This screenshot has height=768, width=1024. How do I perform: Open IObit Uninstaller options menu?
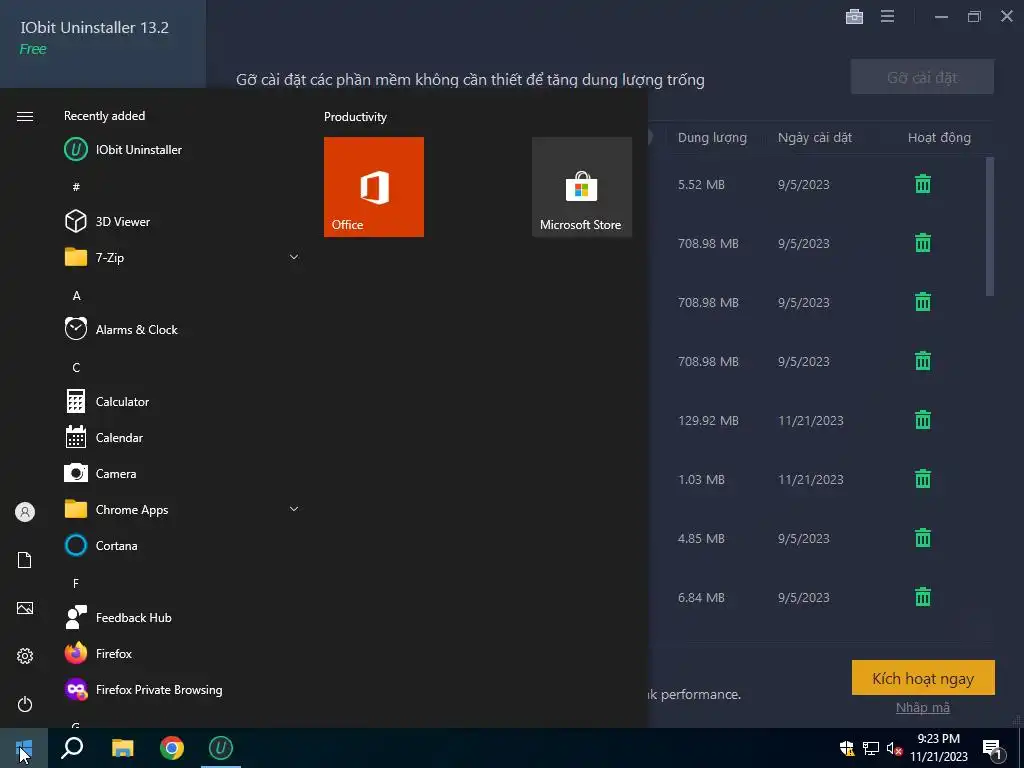click(887, 16)
